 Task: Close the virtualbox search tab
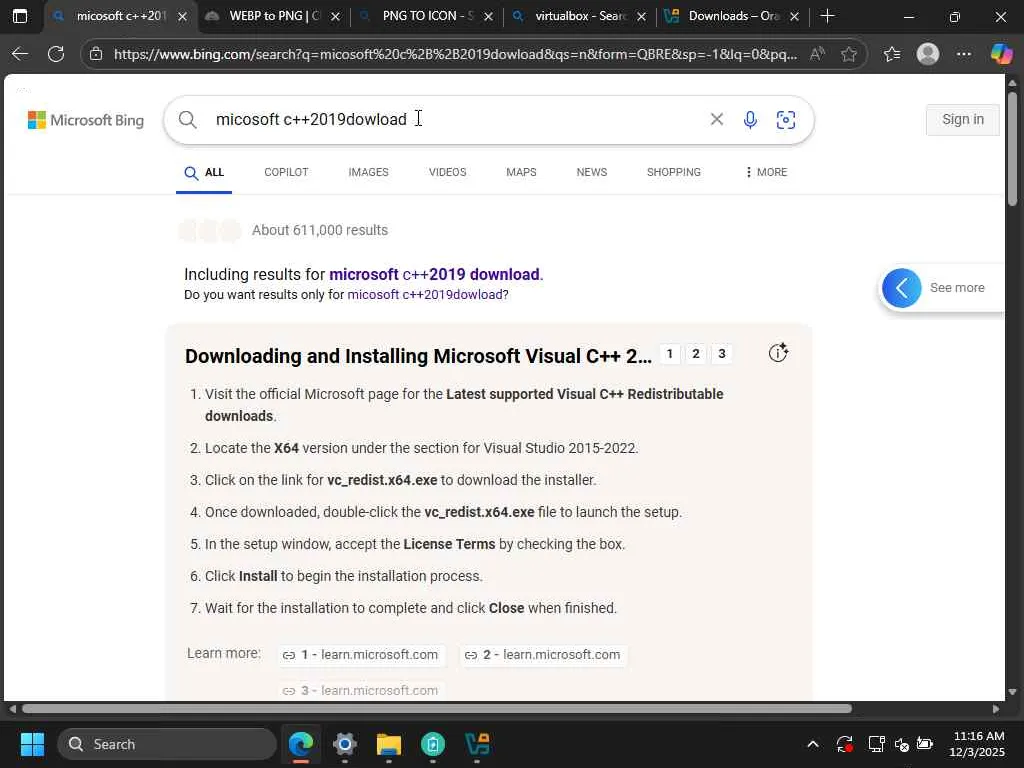coord(641,16)
